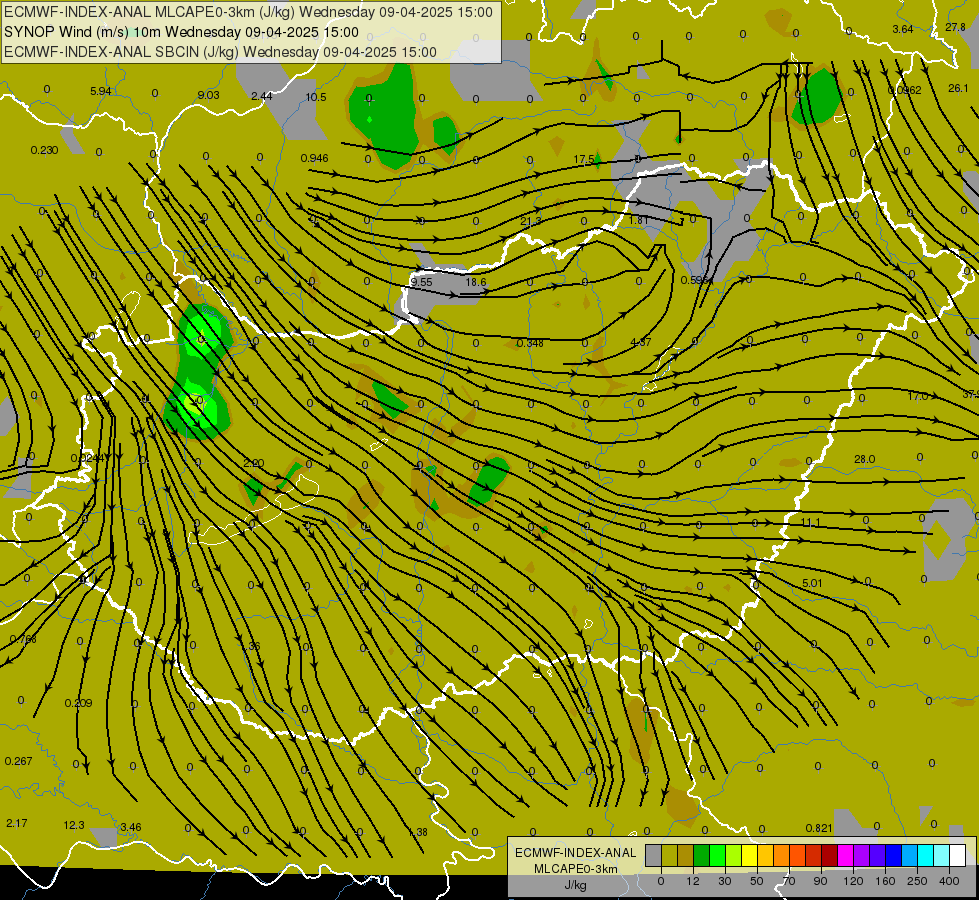Click the legend tick value 70
This screenshot has height=900, width=979.
pos(789,881)
